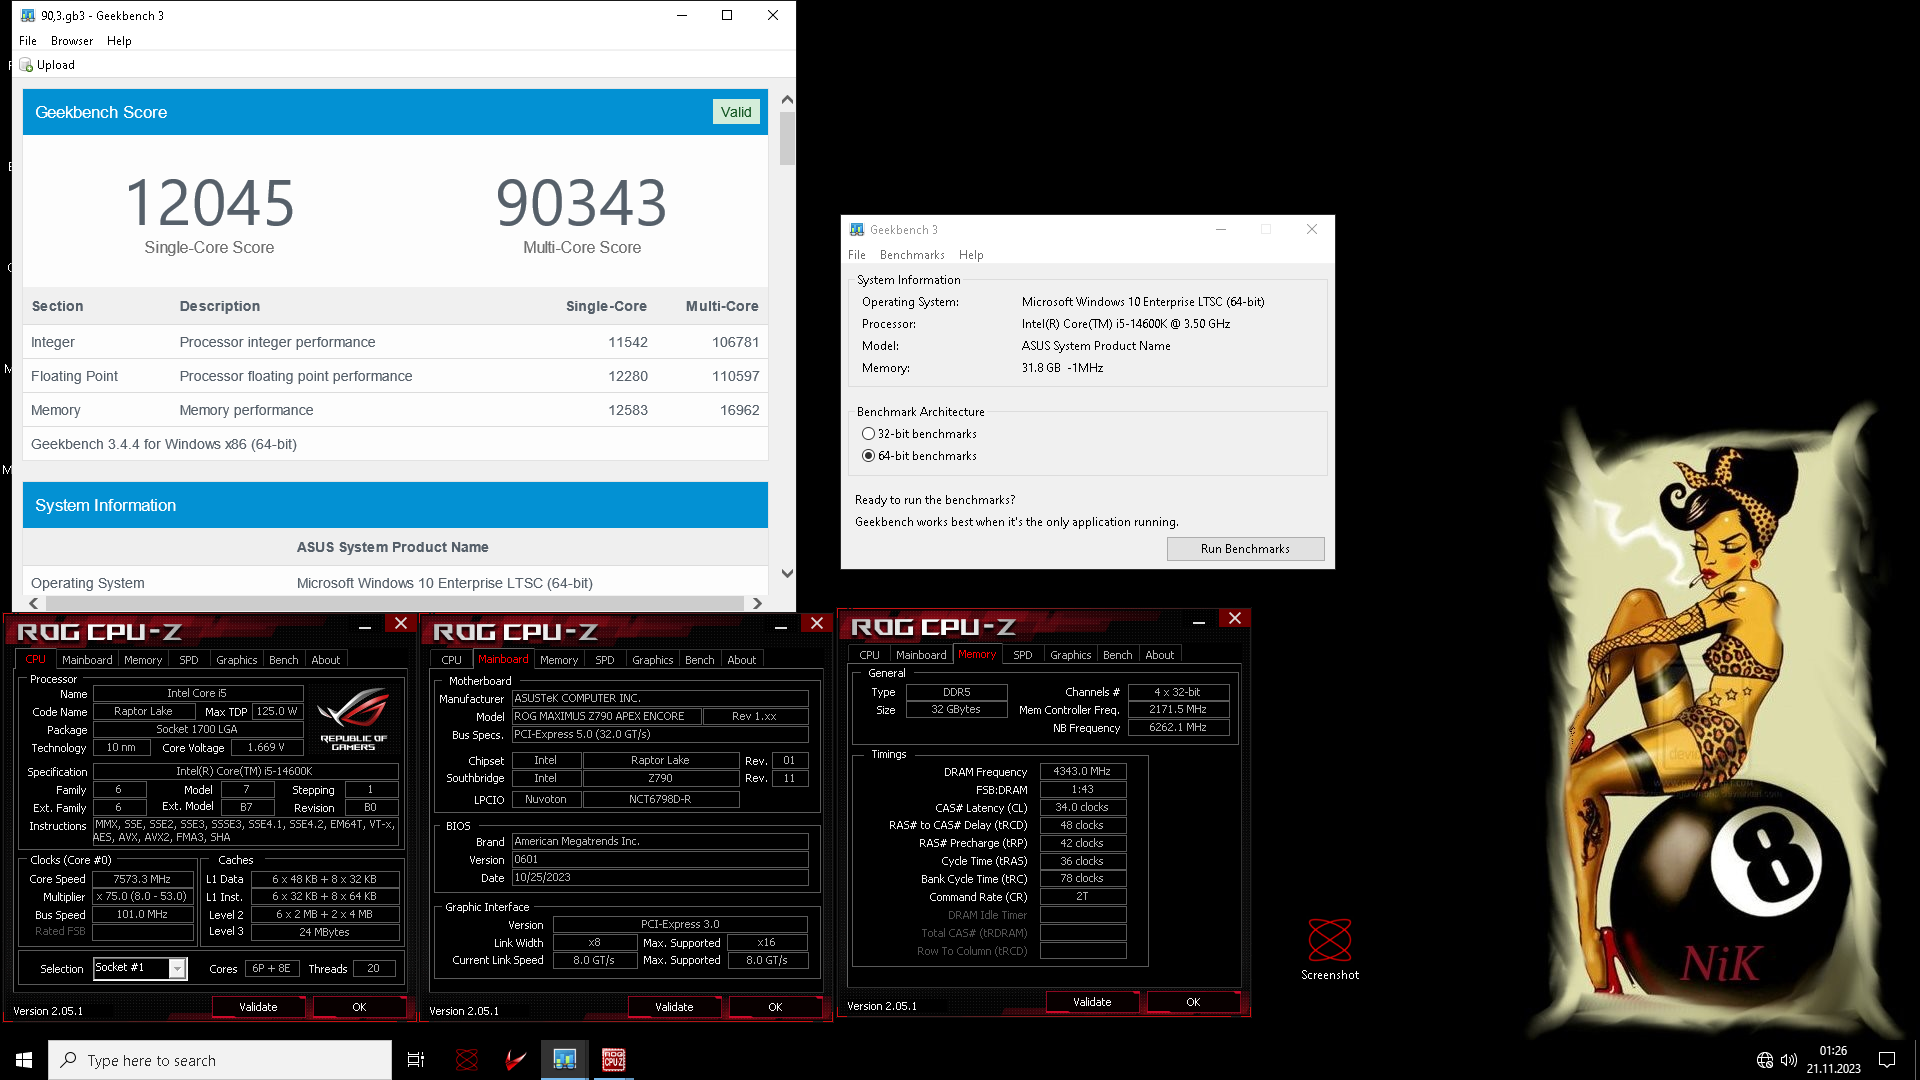The height and width of the screenshot is (1080, 1920).
Task: Select 64-bit benchmarks option
Action: [919, 456]
